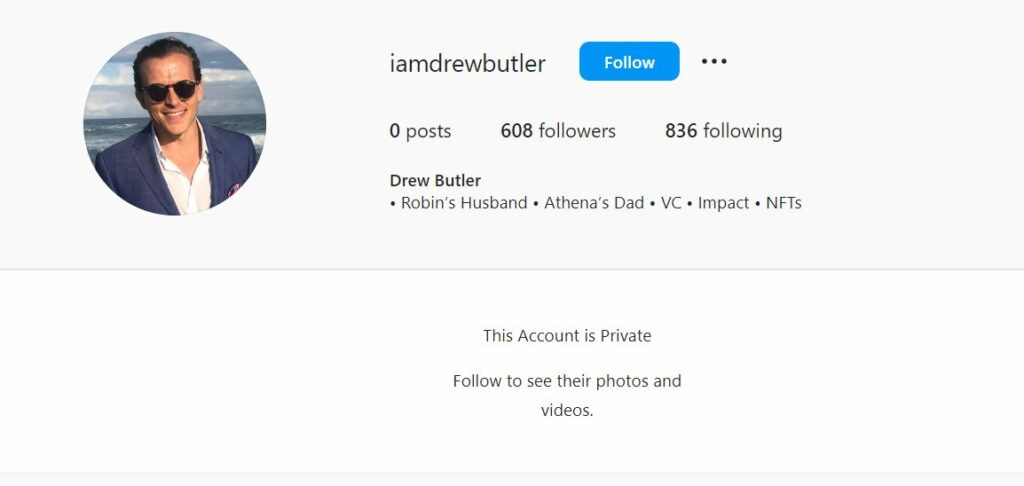View Drew Butler's profile picture
This screenshot has width=1024, height=486.
tap(174, 123)
